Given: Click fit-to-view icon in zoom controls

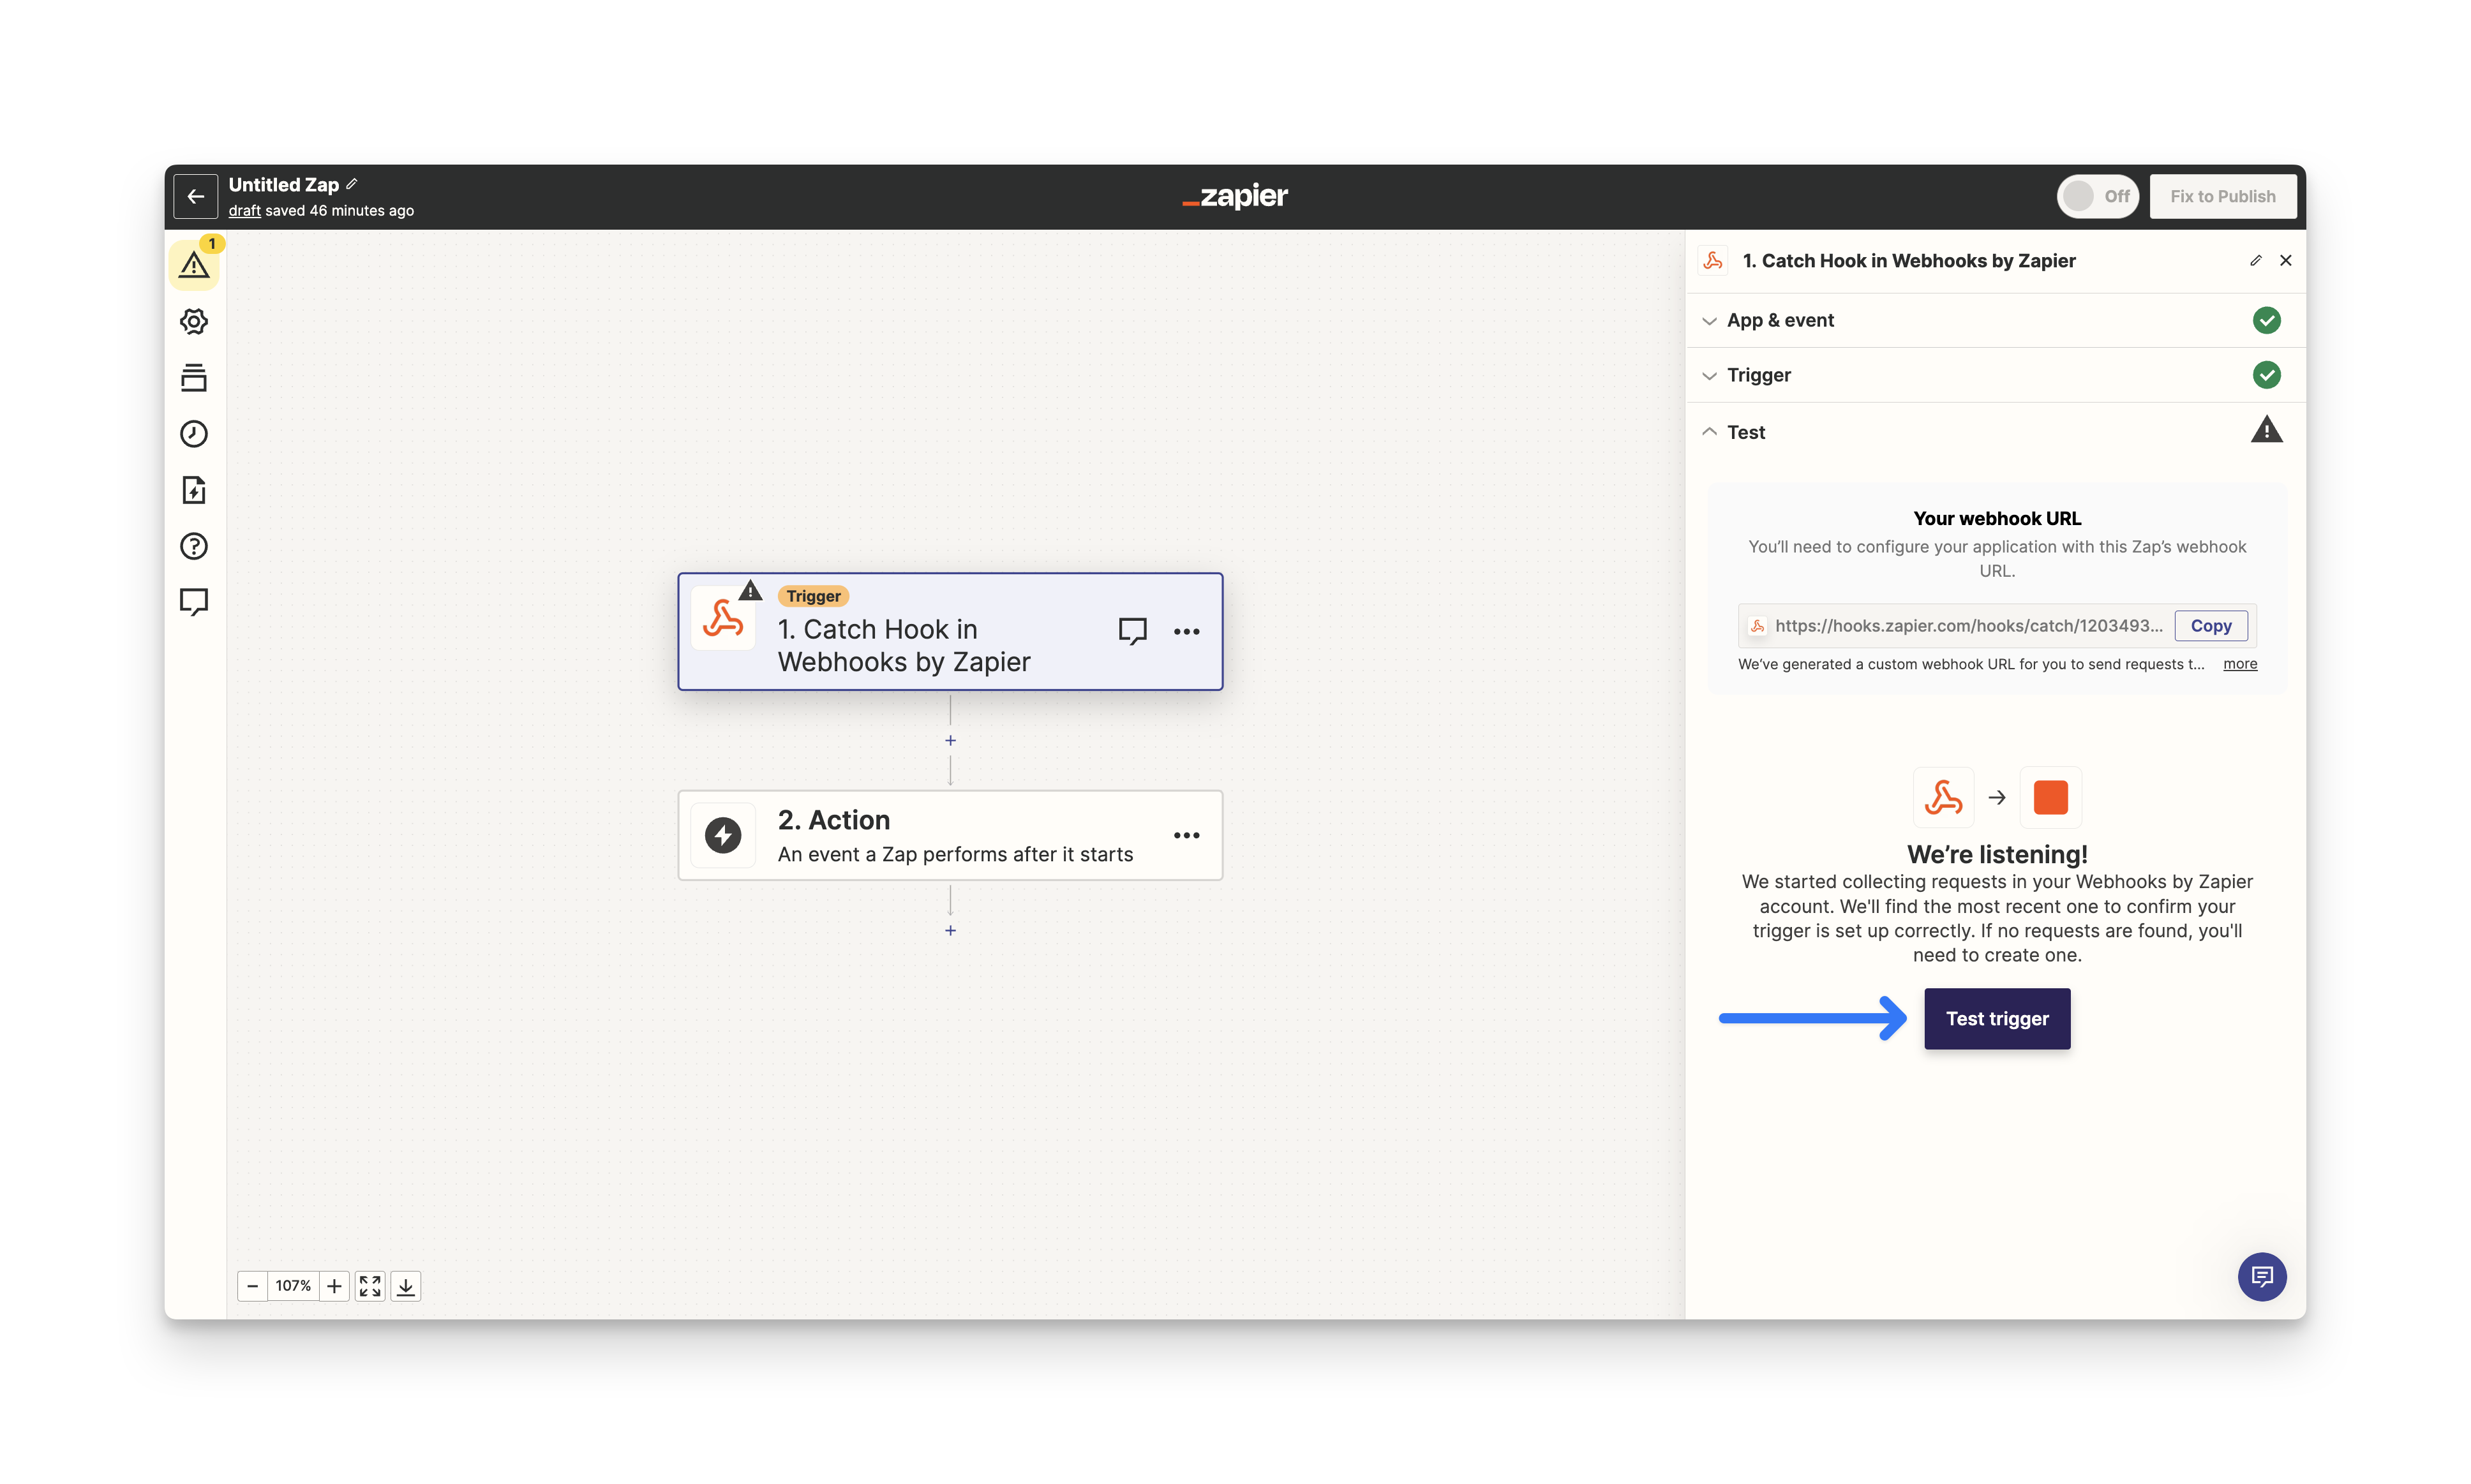Looking at the screenshot, I should point(370,1286).
